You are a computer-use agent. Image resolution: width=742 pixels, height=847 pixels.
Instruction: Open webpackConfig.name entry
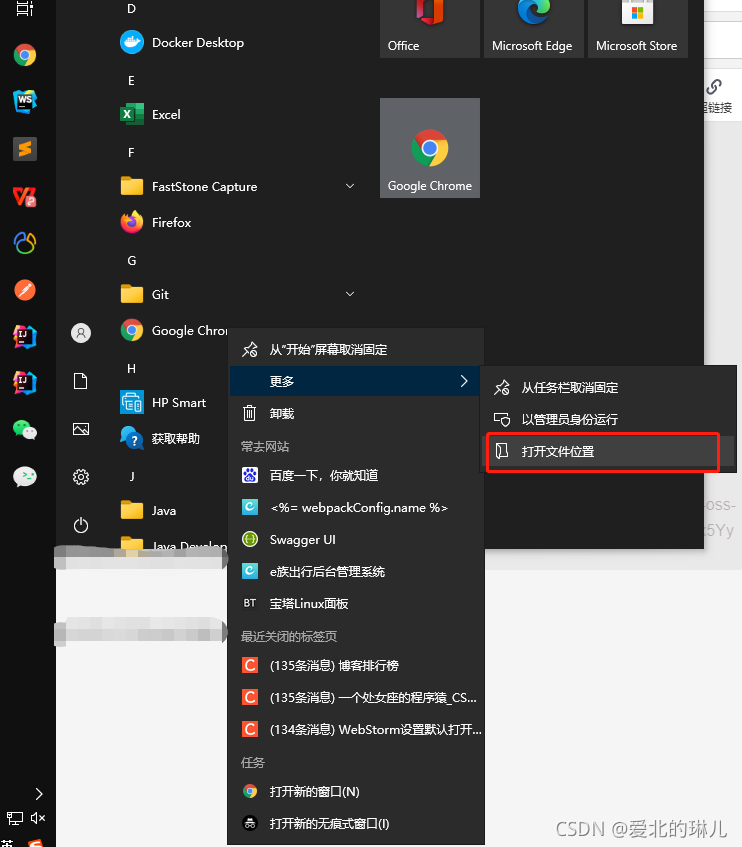pyautogui.click(x=355, y=507)
